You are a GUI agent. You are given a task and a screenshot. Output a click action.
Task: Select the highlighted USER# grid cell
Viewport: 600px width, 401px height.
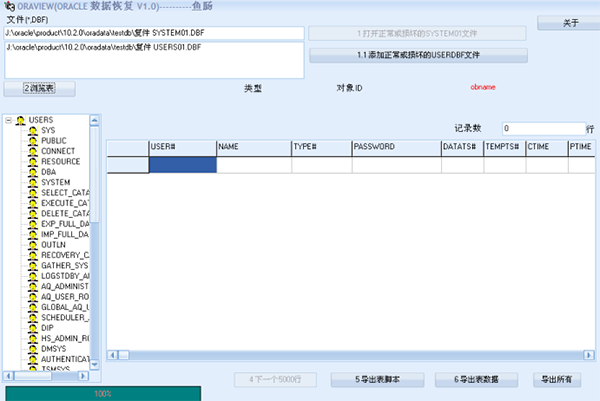(x=183, y=165)
